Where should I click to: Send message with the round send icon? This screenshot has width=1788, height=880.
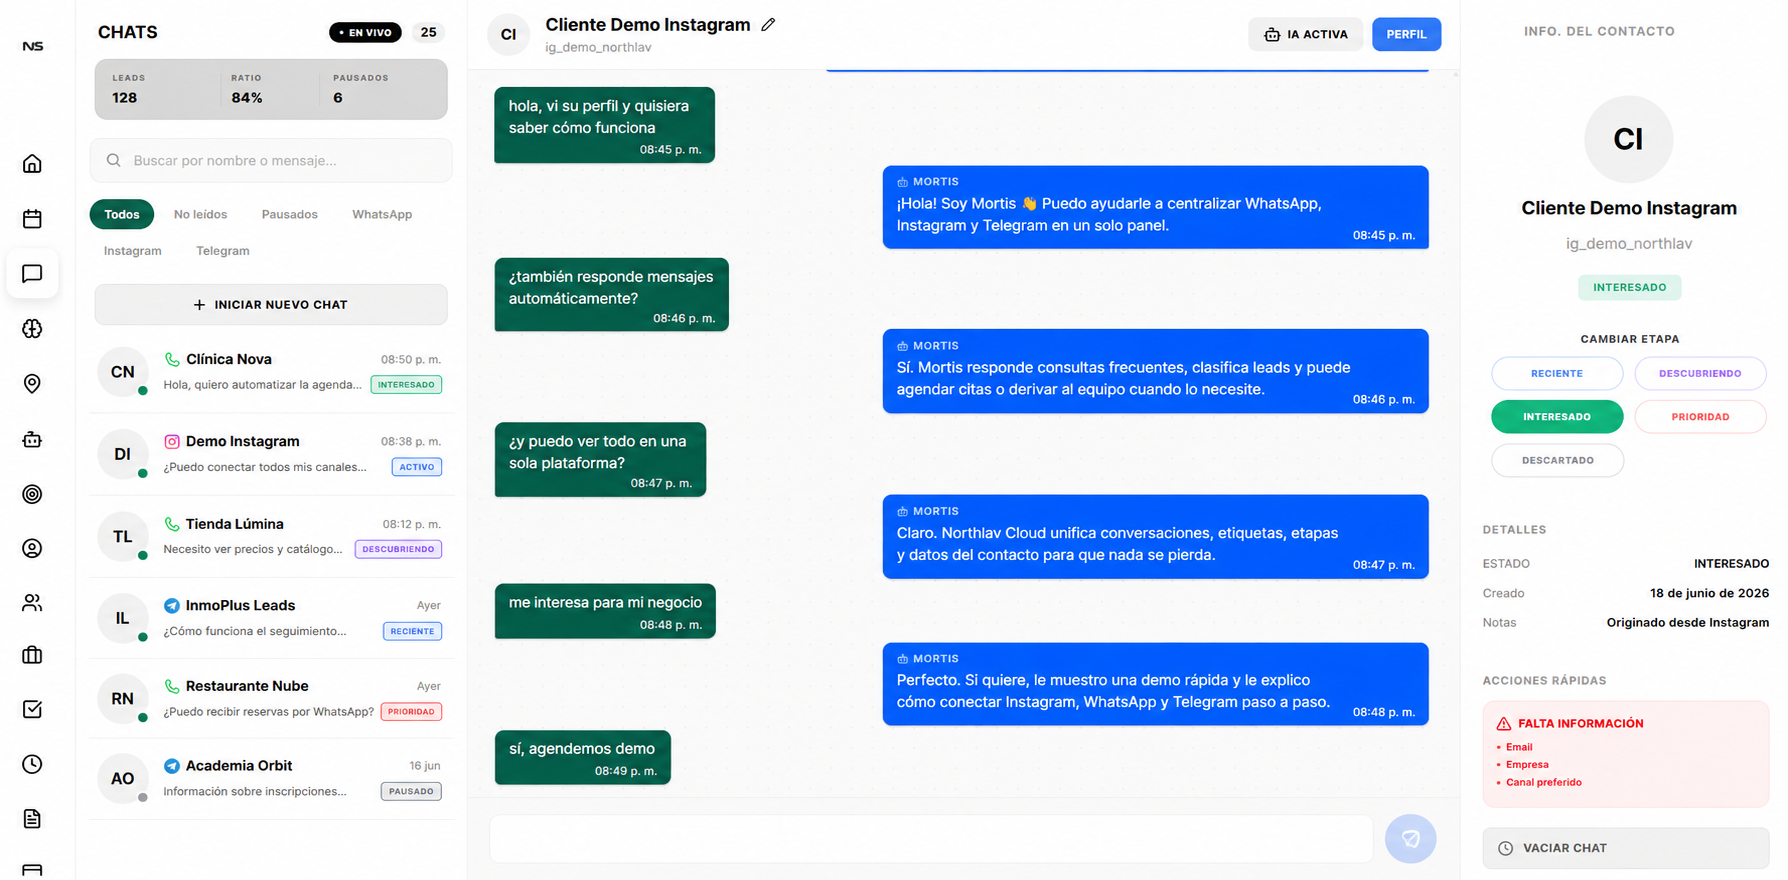pos(1410,839)
